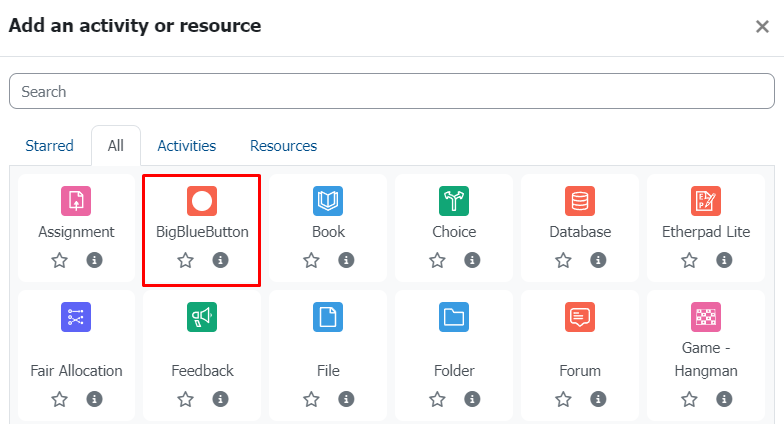Select the Database activity icon
This screenshot has width=784, height=424.
[x=580, y=201]
